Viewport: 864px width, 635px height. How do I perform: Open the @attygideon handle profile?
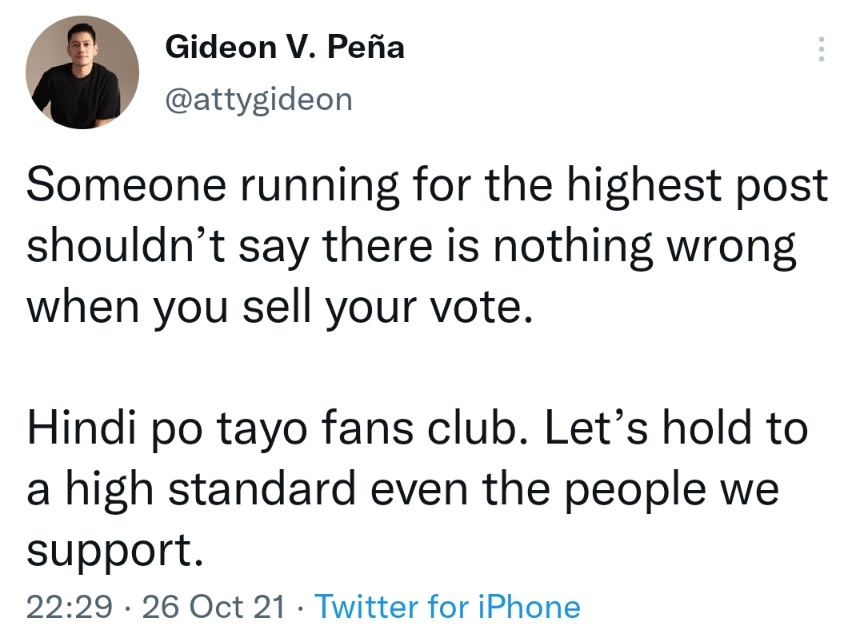(258, 100)
